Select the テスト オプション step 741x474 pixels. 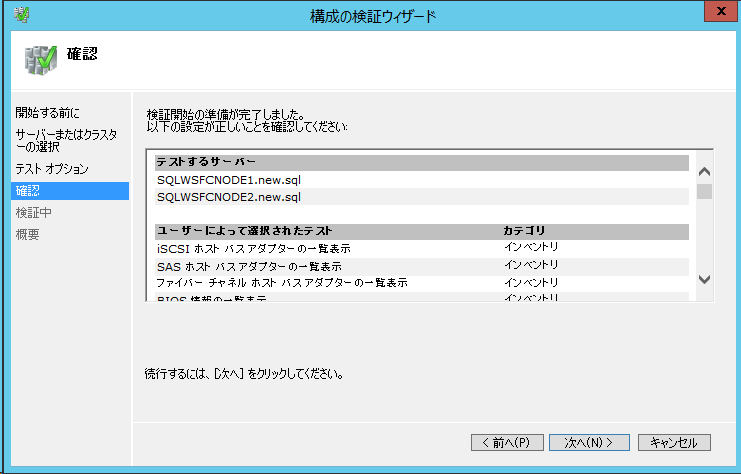pyautogui.click(x=52, y=169)
